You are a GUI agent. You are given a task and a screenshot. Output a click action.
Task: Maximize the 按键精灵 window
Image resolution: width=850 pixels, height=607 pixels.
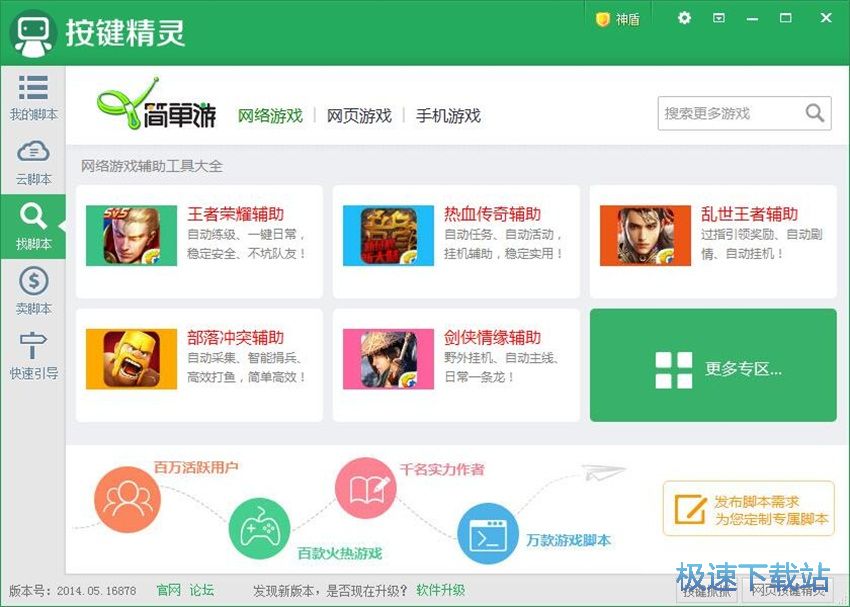pyautogui.click(x=785, y=18)
